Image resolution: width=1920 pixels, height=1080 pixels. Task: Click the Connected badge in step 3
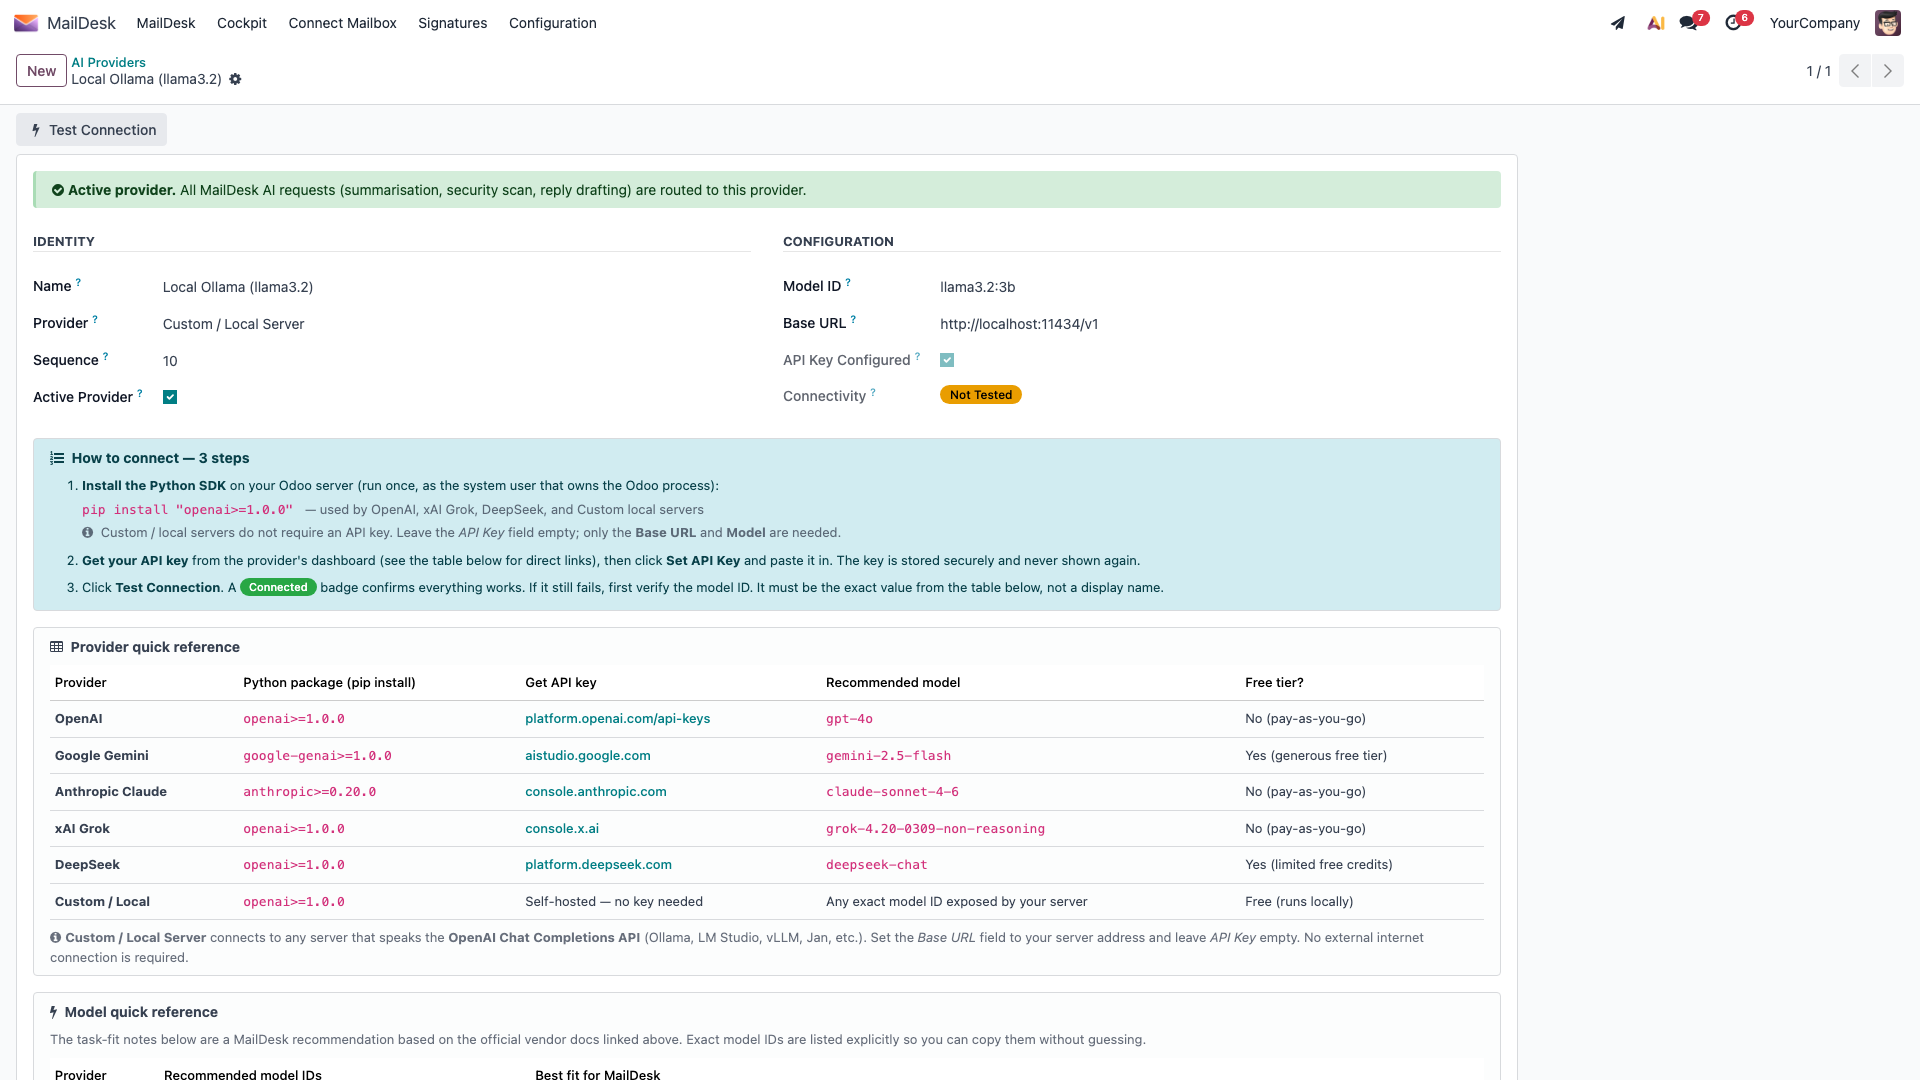278,587
